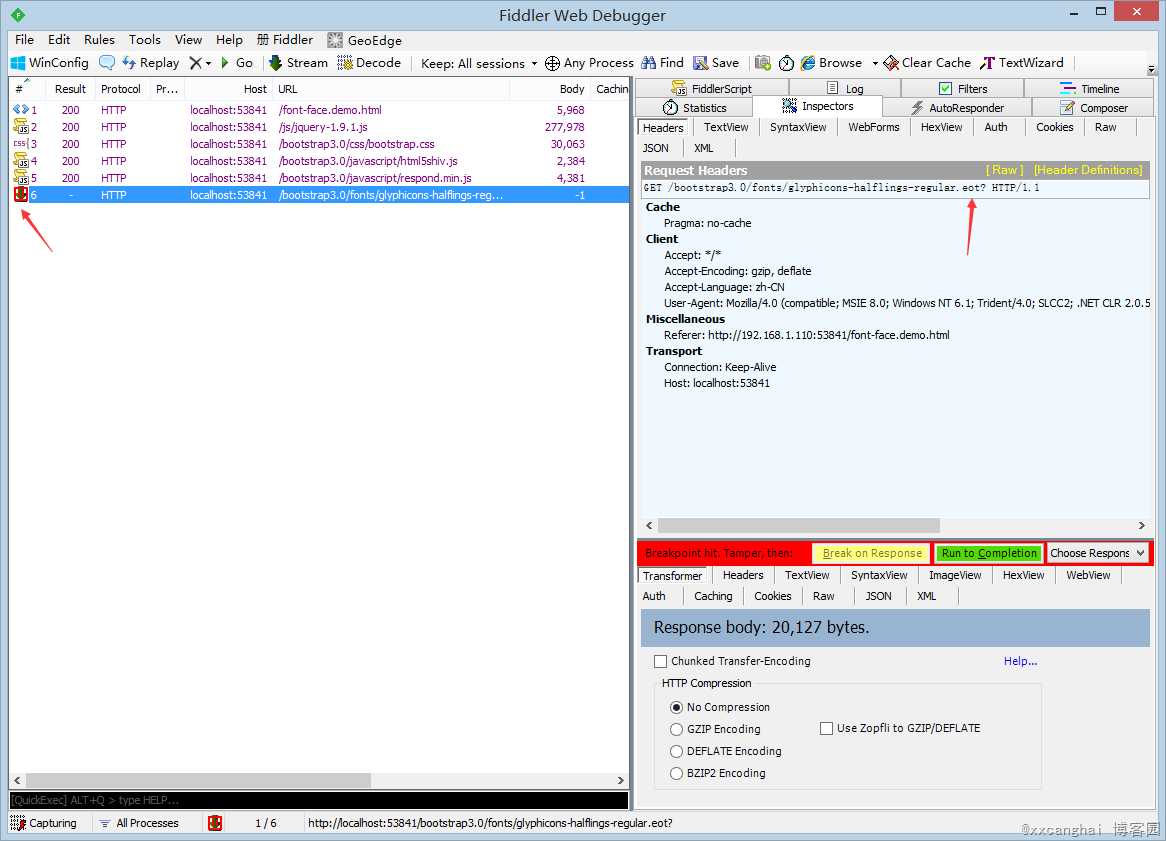This screenshot has height=841, width=1166.
Task: Select the No Compression radio button
Action: [x=676, y=707]
